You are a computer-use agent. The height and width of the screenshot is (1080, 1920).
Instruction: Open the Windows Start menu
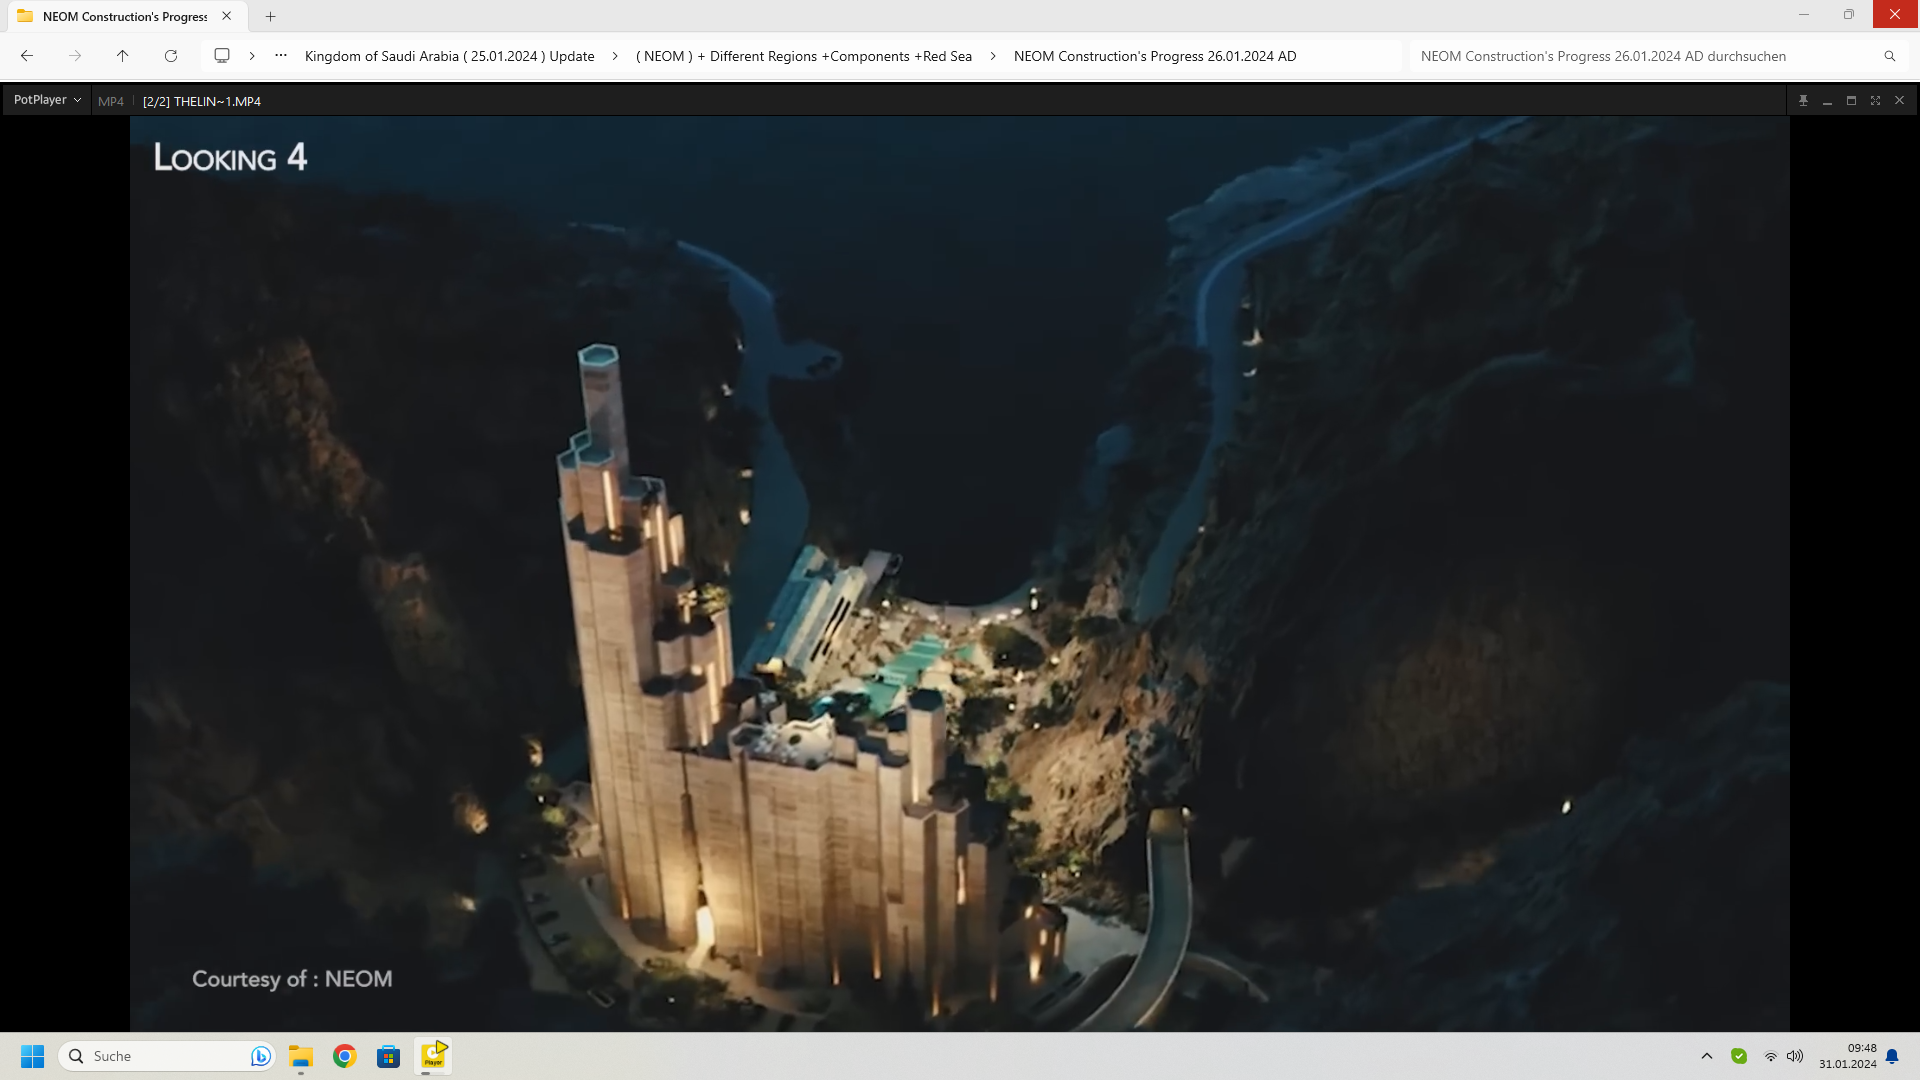[32, 1056]
